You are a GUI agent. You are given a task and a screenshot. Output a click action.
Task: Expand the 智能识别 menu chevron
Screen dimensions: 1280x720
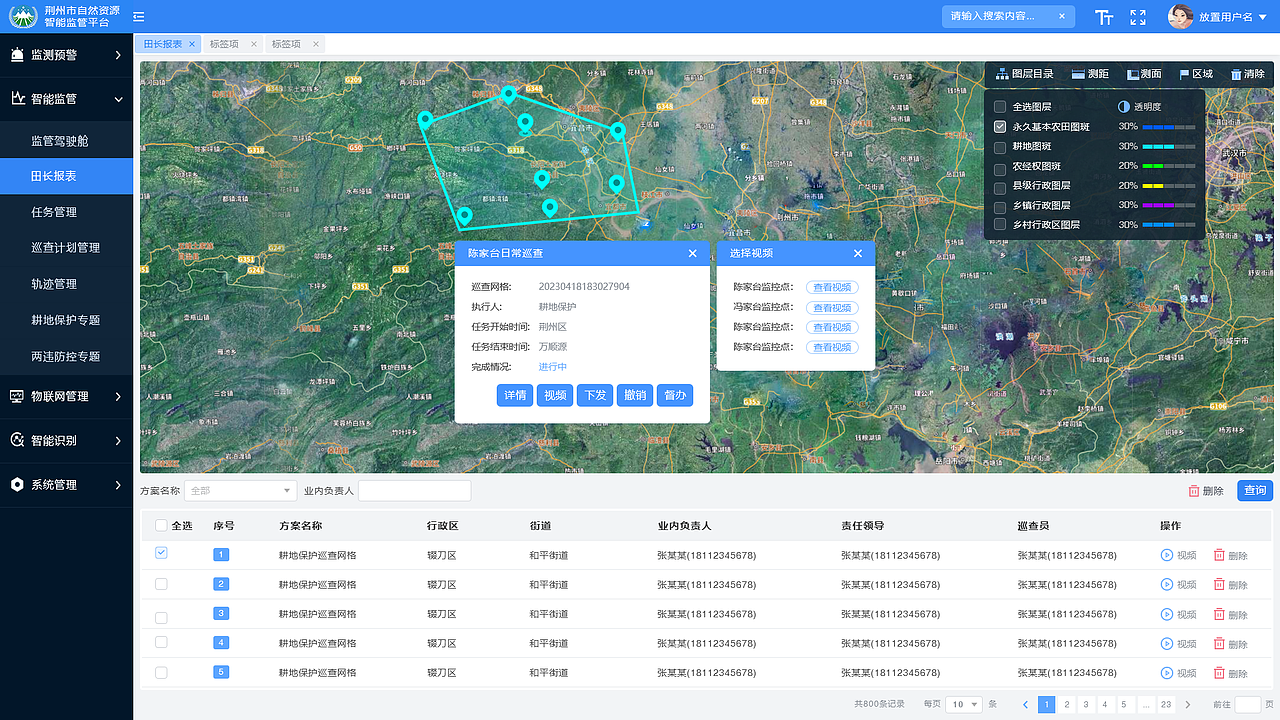point(118,440)
